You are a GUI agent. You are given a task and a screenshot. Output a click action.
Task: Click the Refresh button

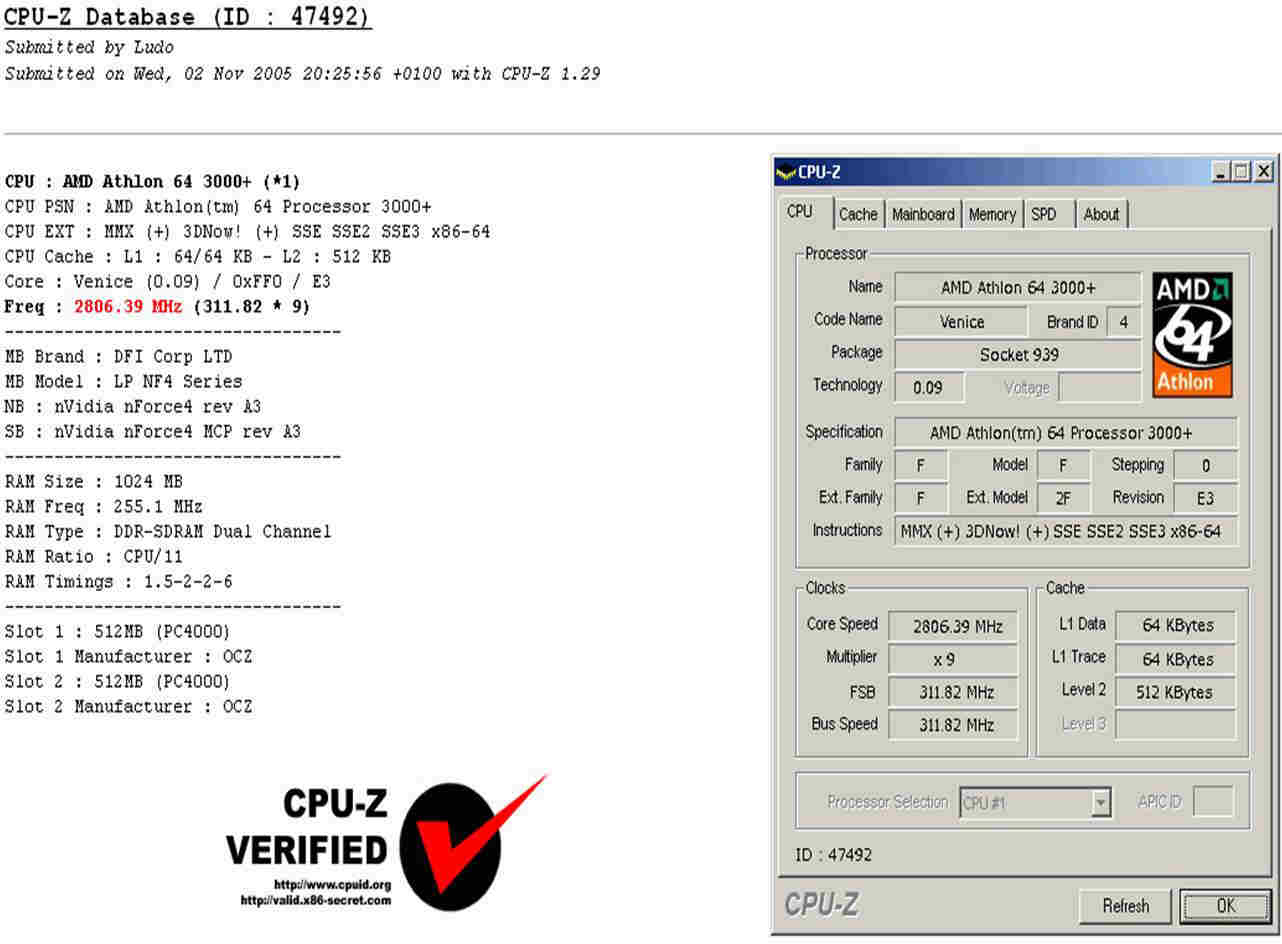coord(1125,906)
